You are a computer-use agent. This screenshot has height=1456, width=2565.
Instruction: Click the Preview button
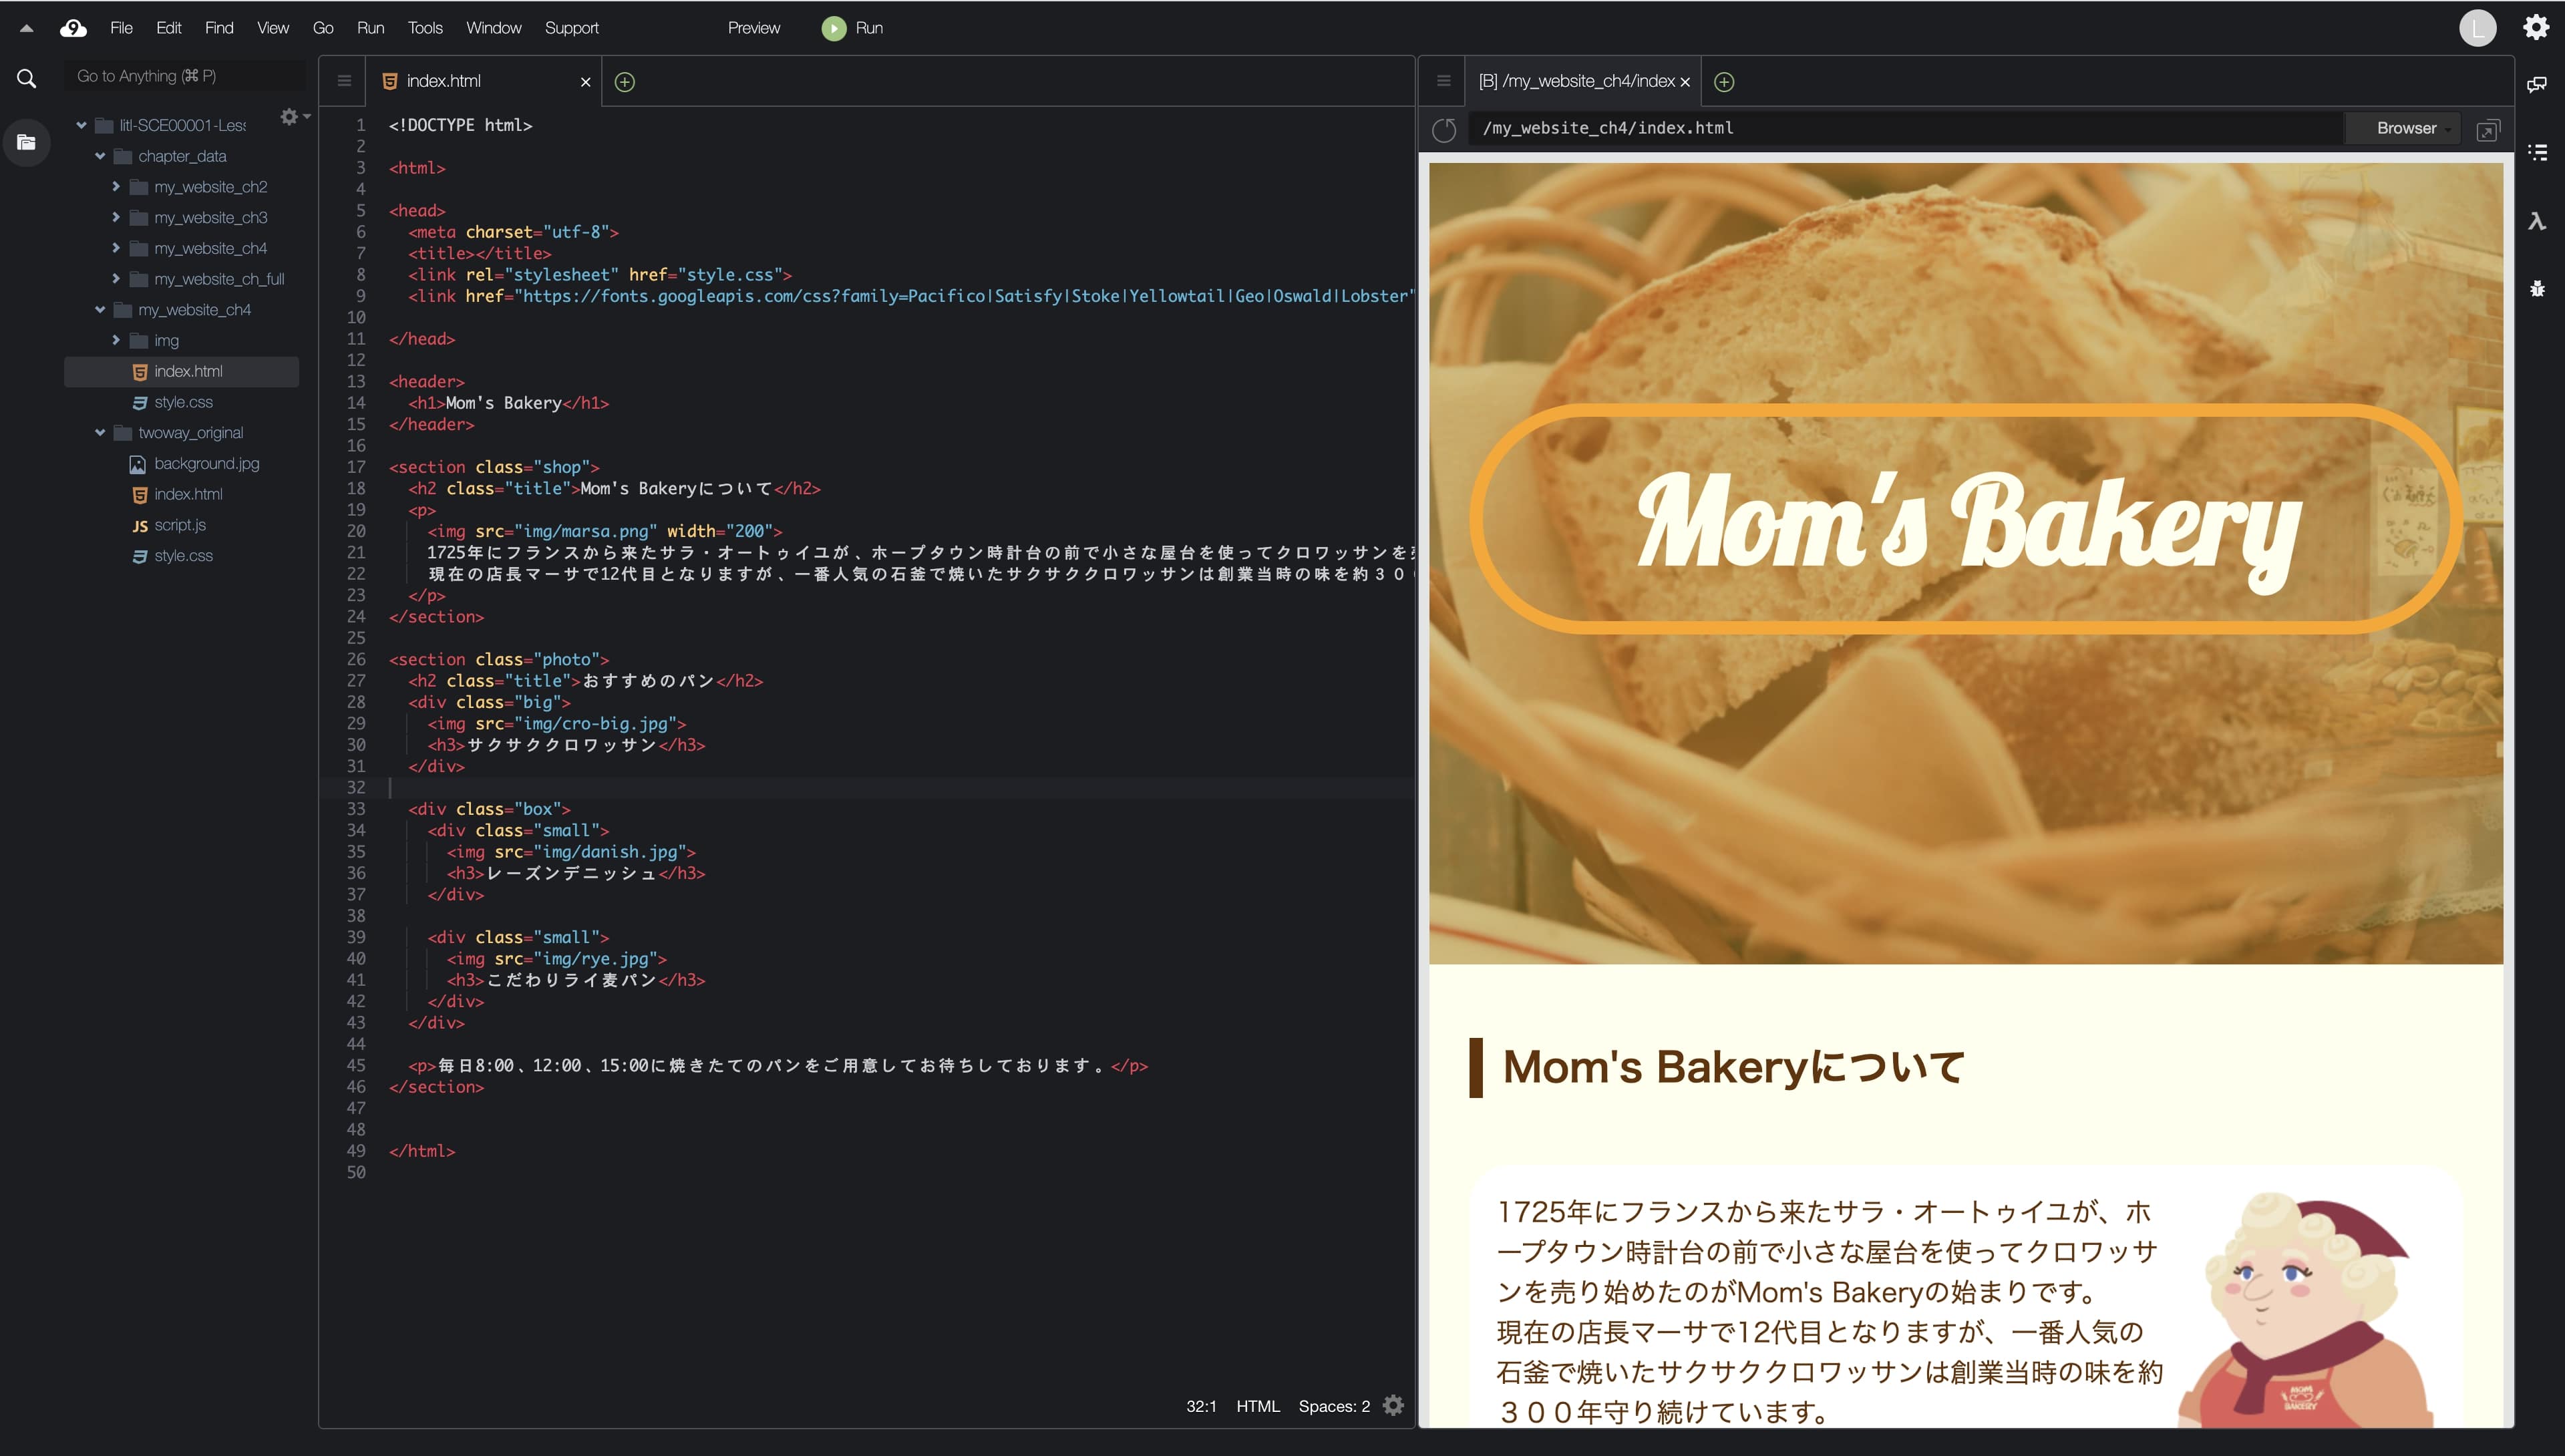(x=753, y=28)
